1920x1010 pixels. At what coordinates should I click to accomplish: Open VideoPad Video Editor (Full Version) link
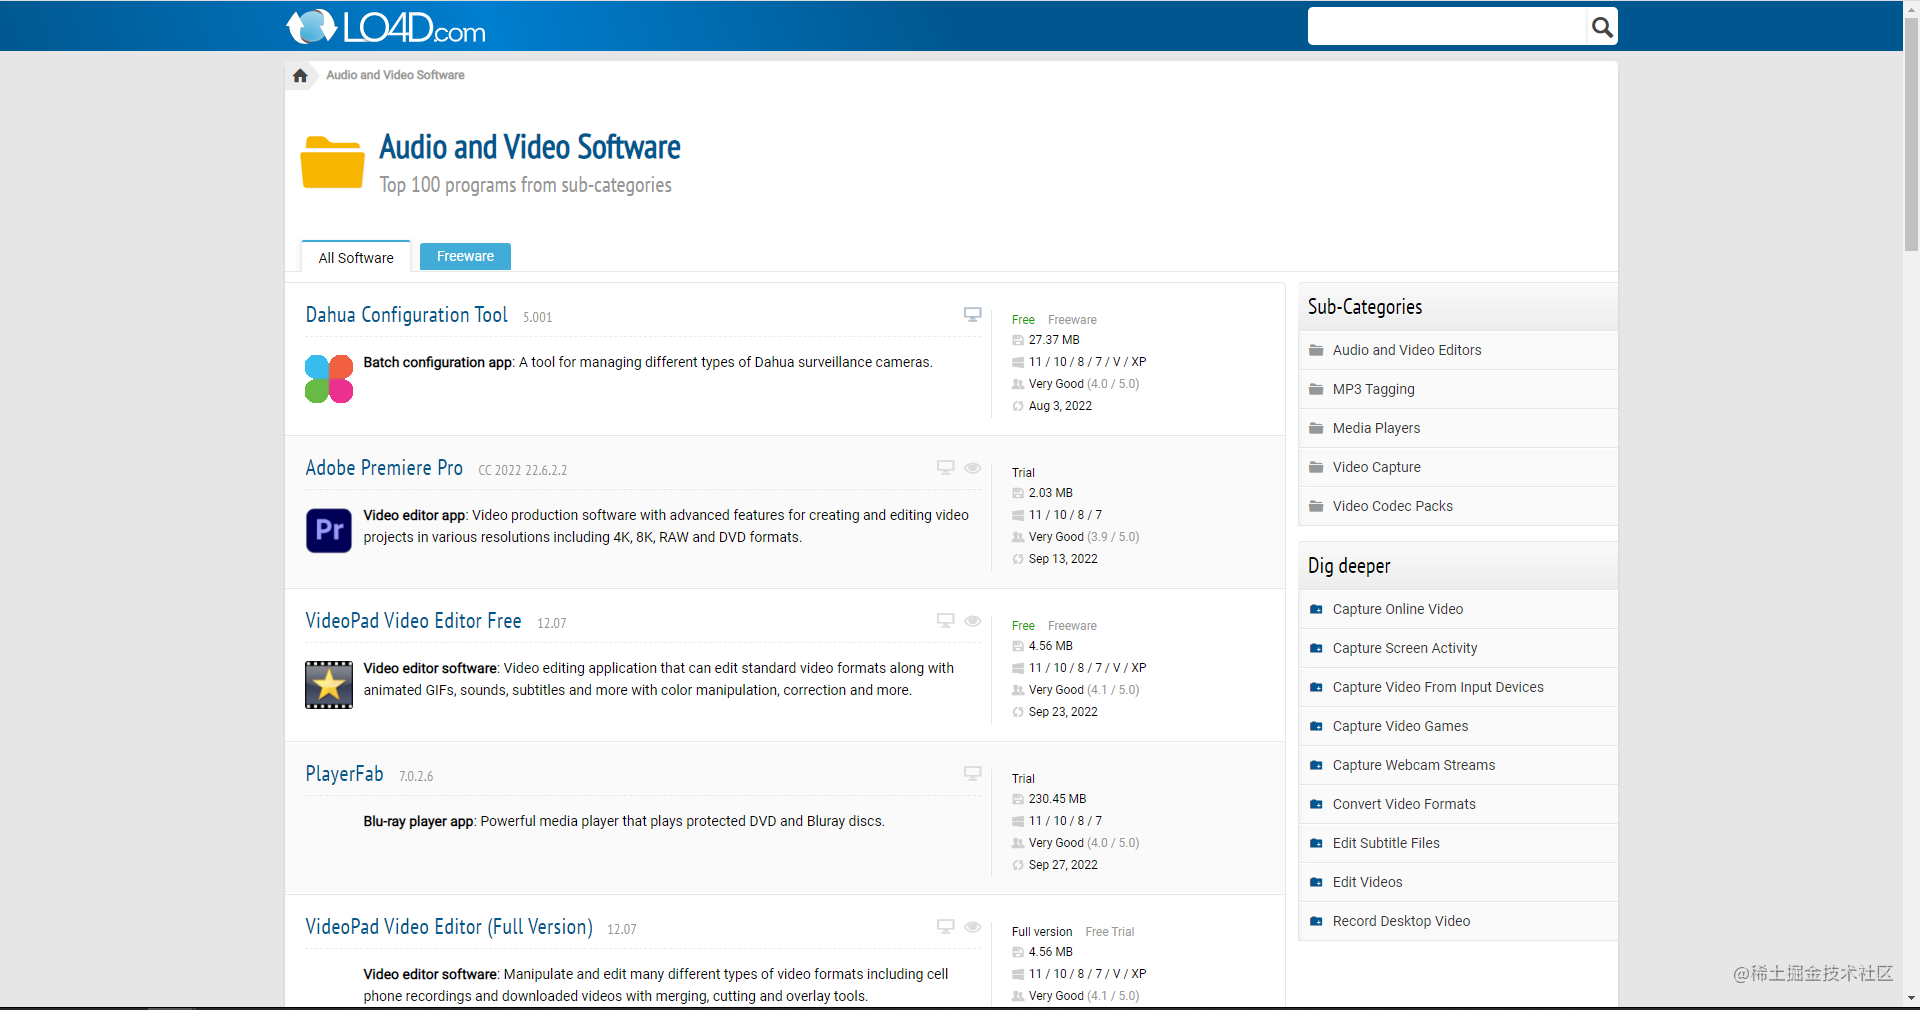[449, 927]
